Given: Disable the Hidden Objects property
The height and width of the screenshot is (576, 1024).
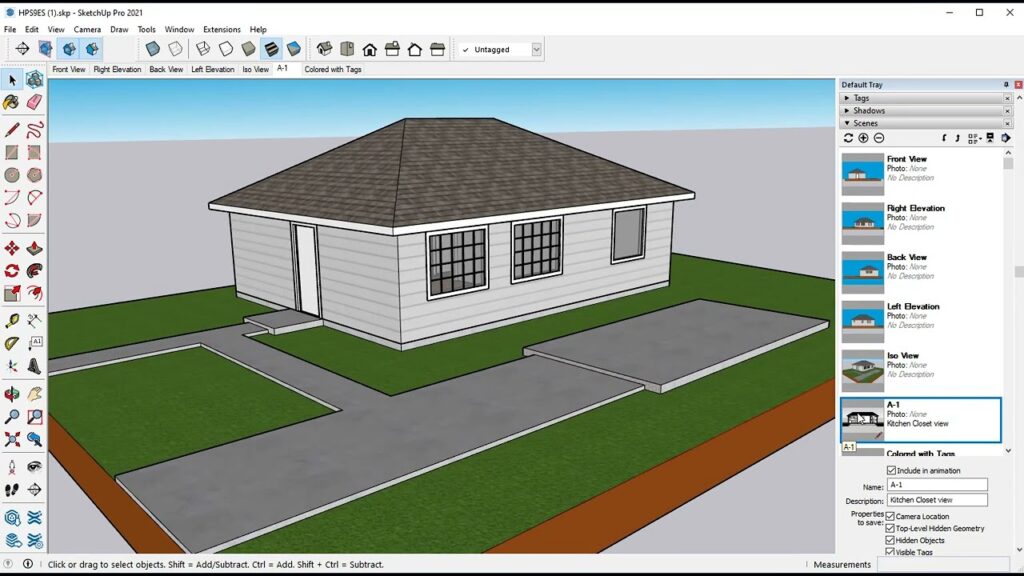Looking at the screenshot, I should 890,540.
